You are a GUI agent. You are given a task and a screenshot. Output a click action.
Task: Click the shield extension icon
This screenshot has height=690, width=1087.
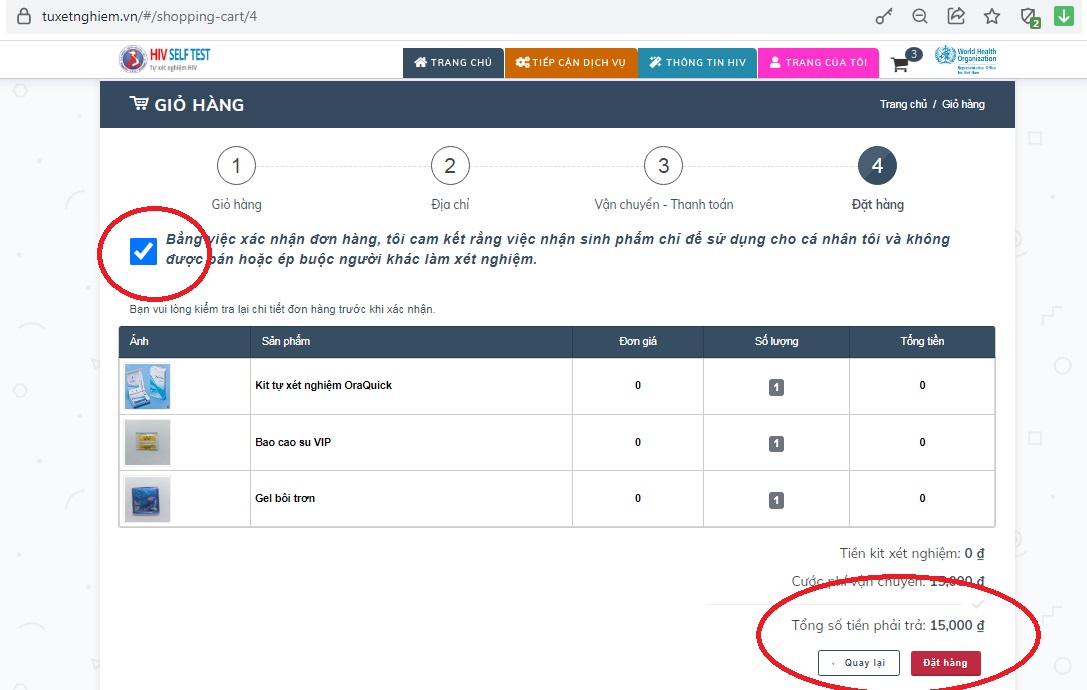point(1028,17)
